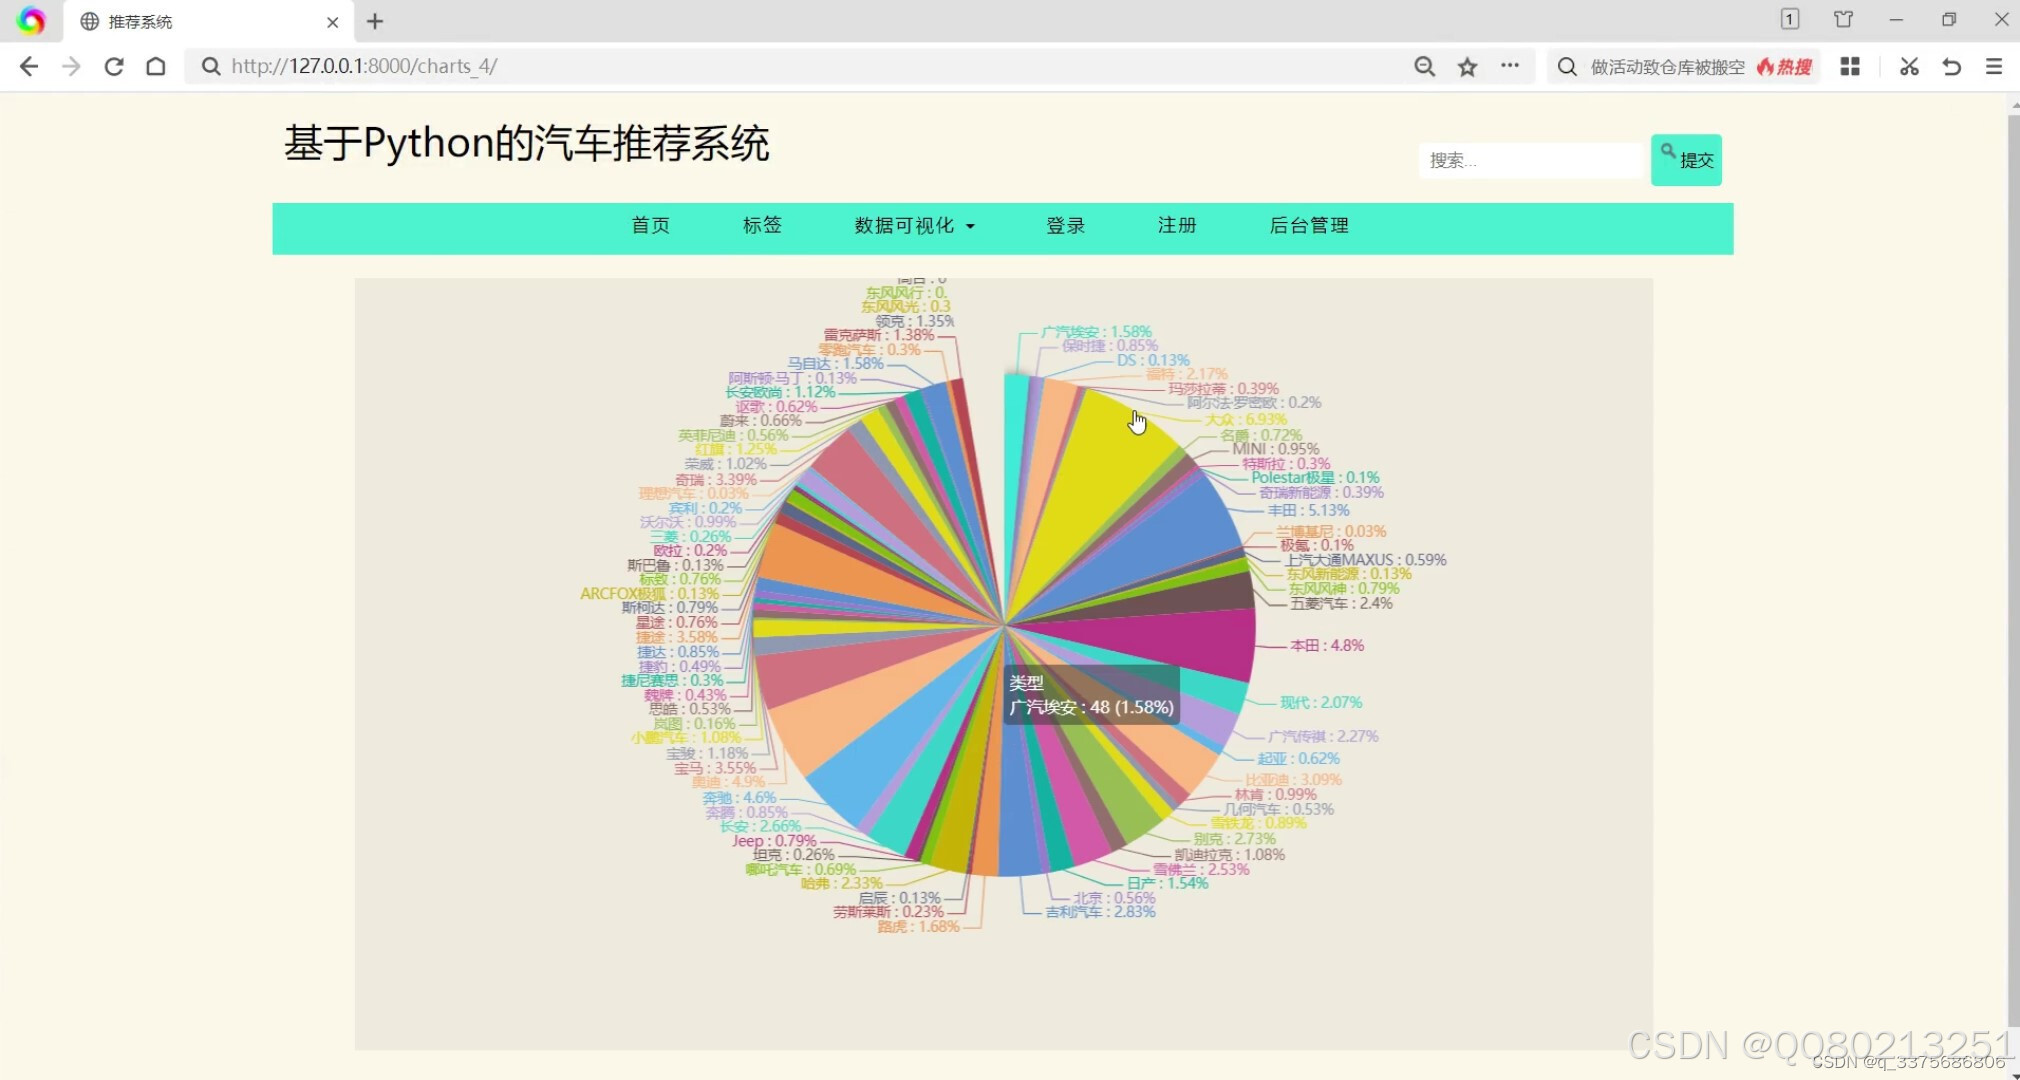This screenshot has height=1080, width=2020.
Task: Select the scissors screenshot tool icon
Action: click(1908, 66)
